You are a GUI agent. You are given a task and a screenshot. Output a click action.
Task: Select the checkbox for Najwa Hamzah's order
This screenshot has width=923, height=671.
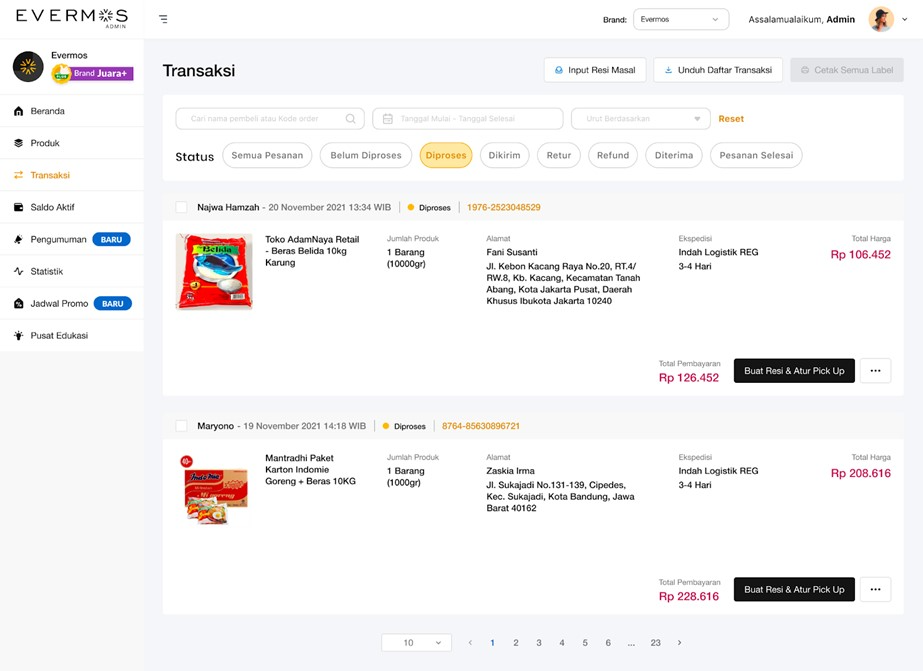coord(181,207)
